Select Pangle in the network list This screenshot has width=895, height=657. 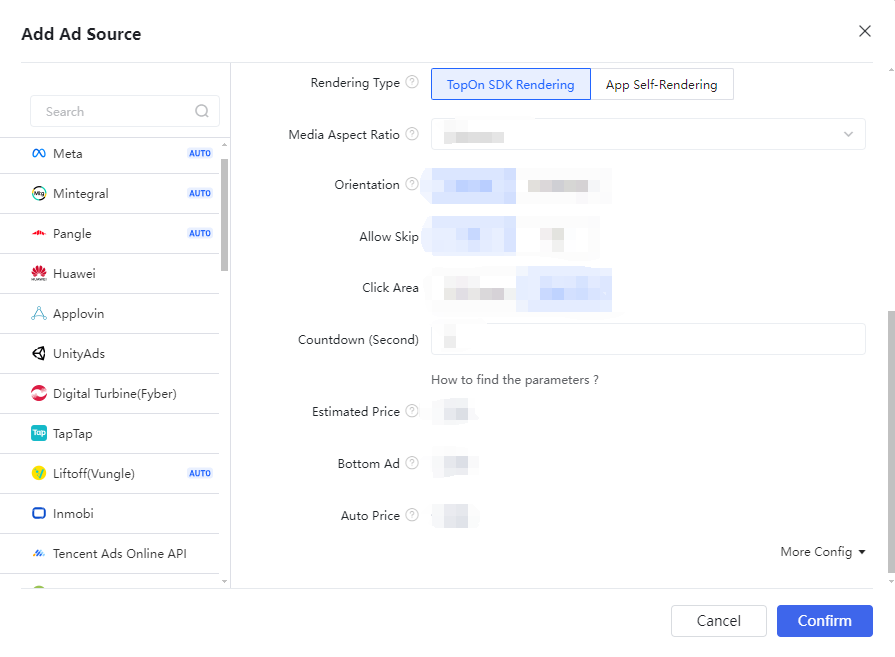click(x=72, y=234)
